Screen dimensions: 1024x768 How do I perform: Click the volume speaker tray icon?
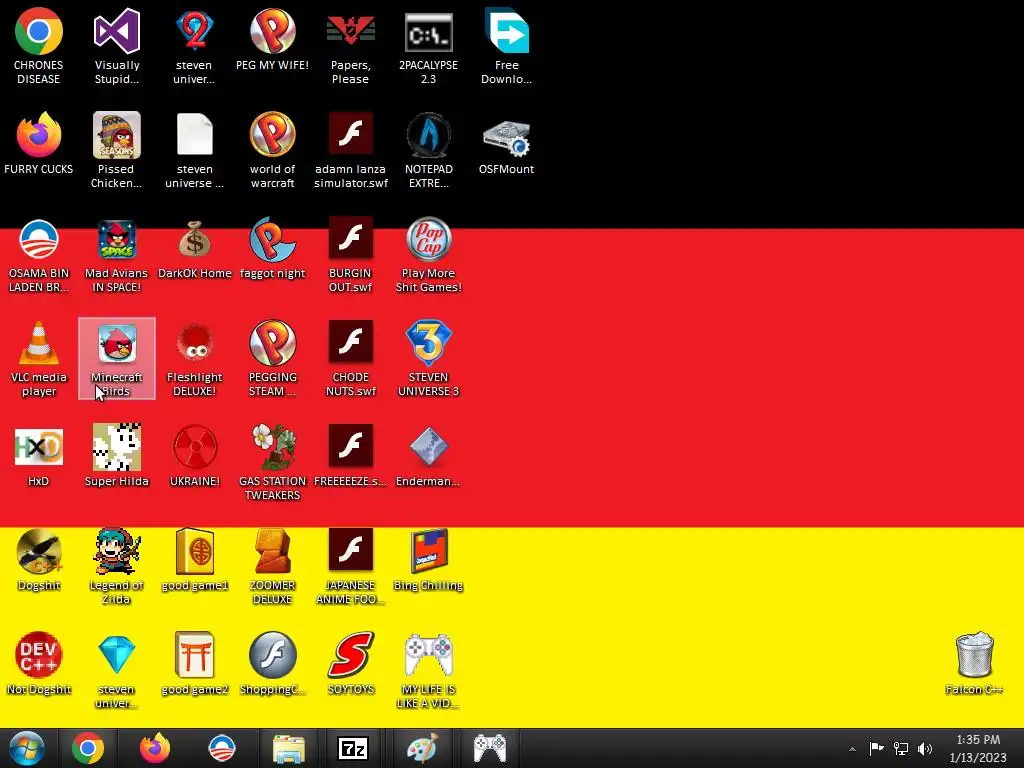pyautogui.click(x=925, y=748)
